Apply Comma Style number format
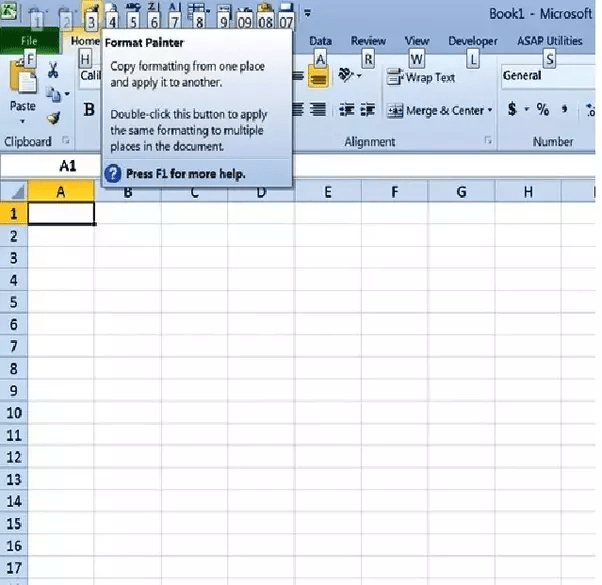Viewport: 602px width, 585px height. (x=564, y=110)
